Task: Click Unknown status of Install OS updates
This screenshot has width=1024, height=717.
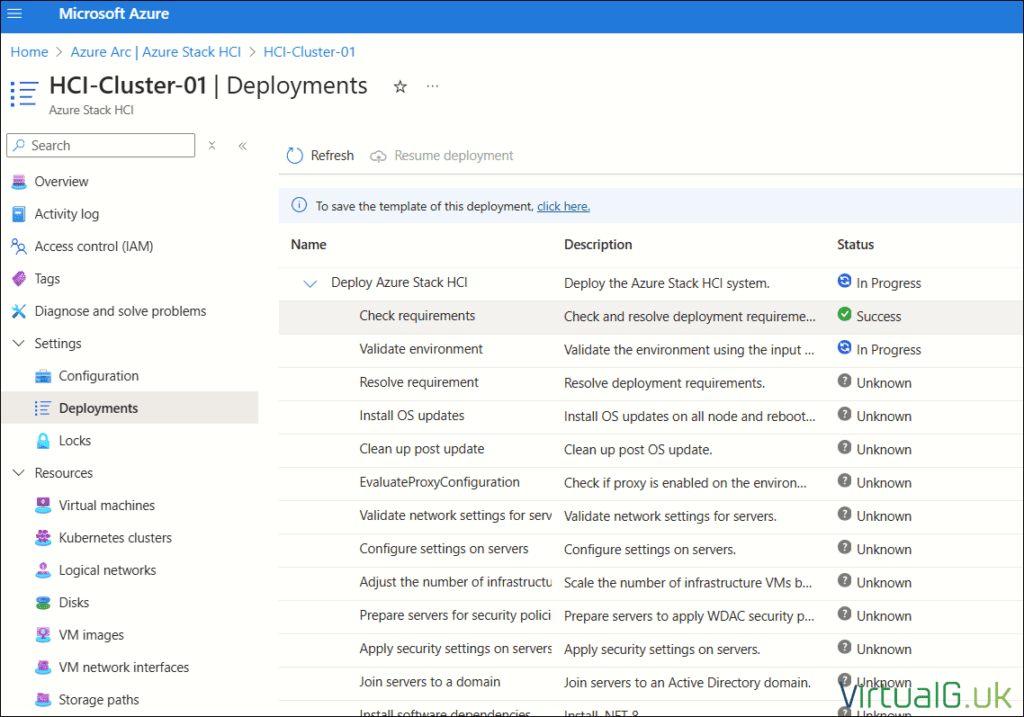Action: pyautogui.click(x=875, y=416)
